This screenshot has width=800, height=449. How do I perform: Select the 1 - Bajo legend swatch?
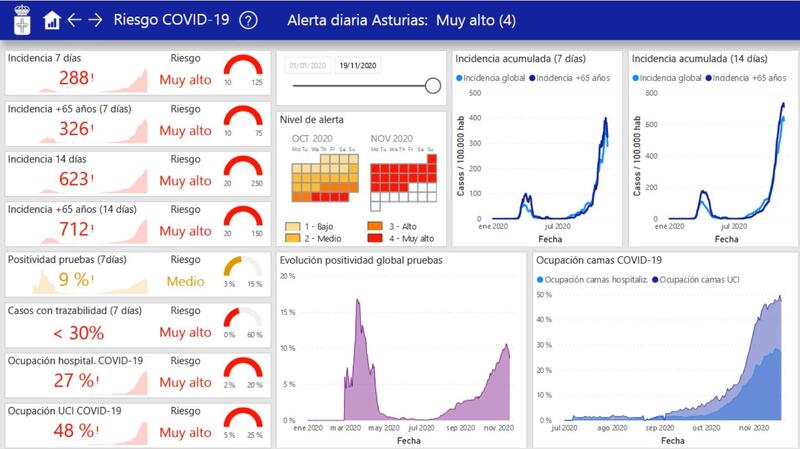(293, 227)
